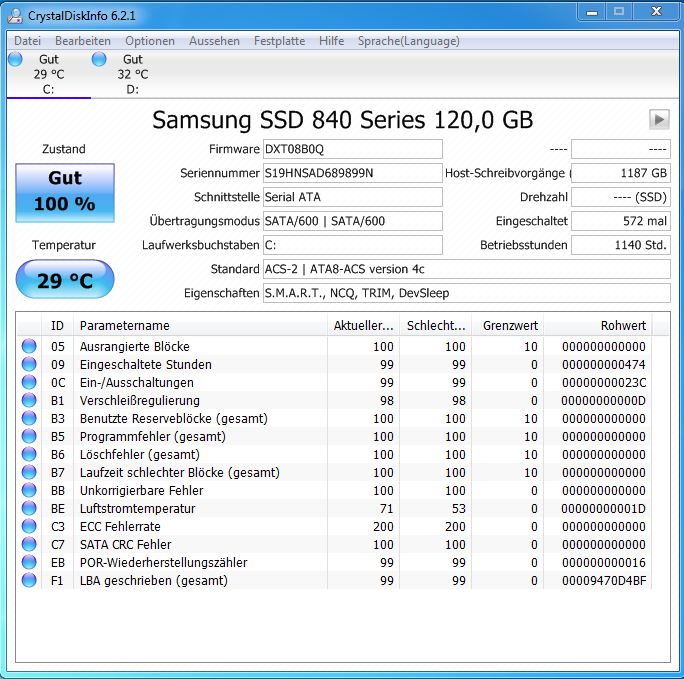Click status icon of Verschleißregulierung row
This screenshot has width=684, height=679.
coord(29,400)
